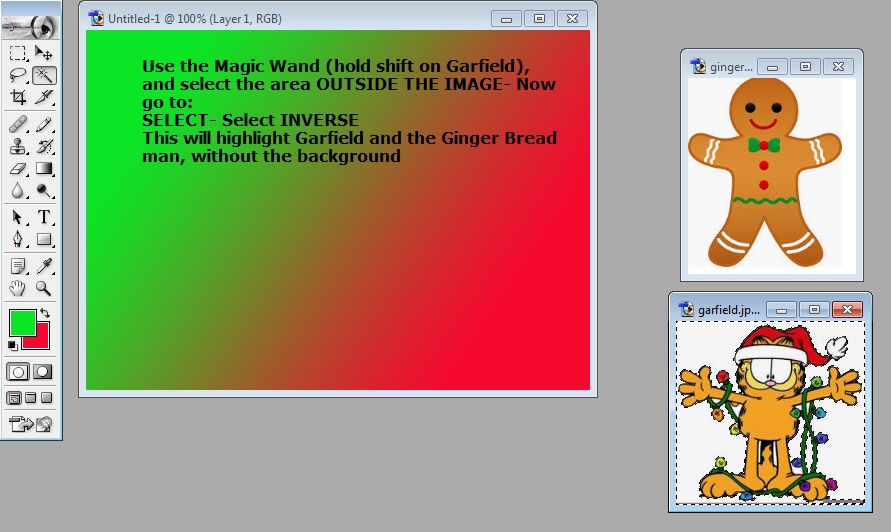Swap foreground and background colors
Image resolution: width=891 pixels, height=532 pixels.
coord(45,313)
